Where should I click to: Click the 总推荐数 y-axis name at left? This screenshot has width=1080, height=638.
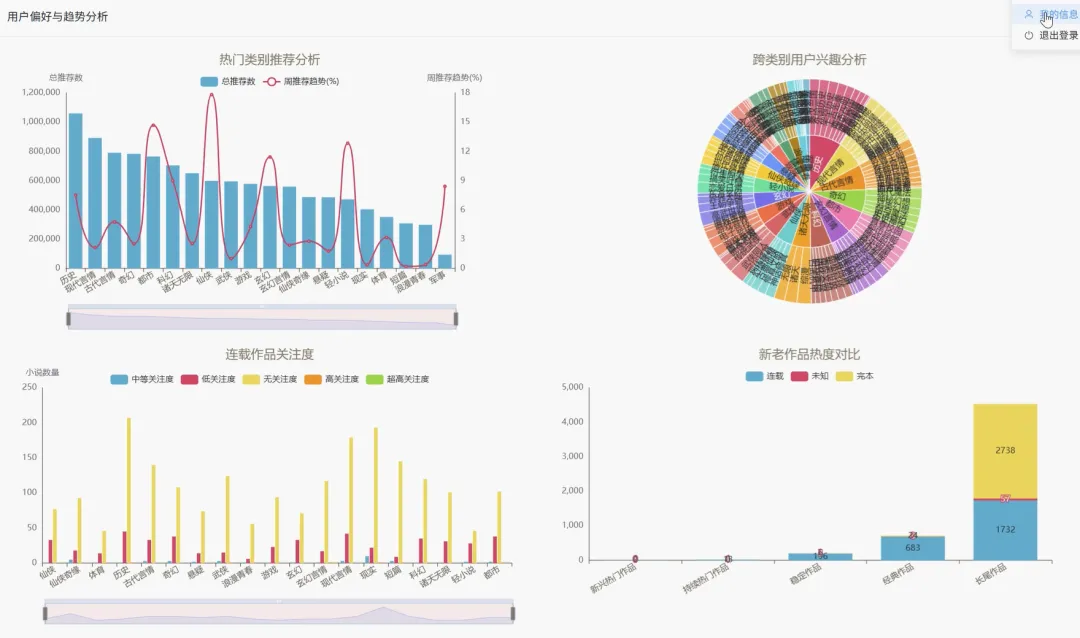pyautogui.click(x=66, y=78)
